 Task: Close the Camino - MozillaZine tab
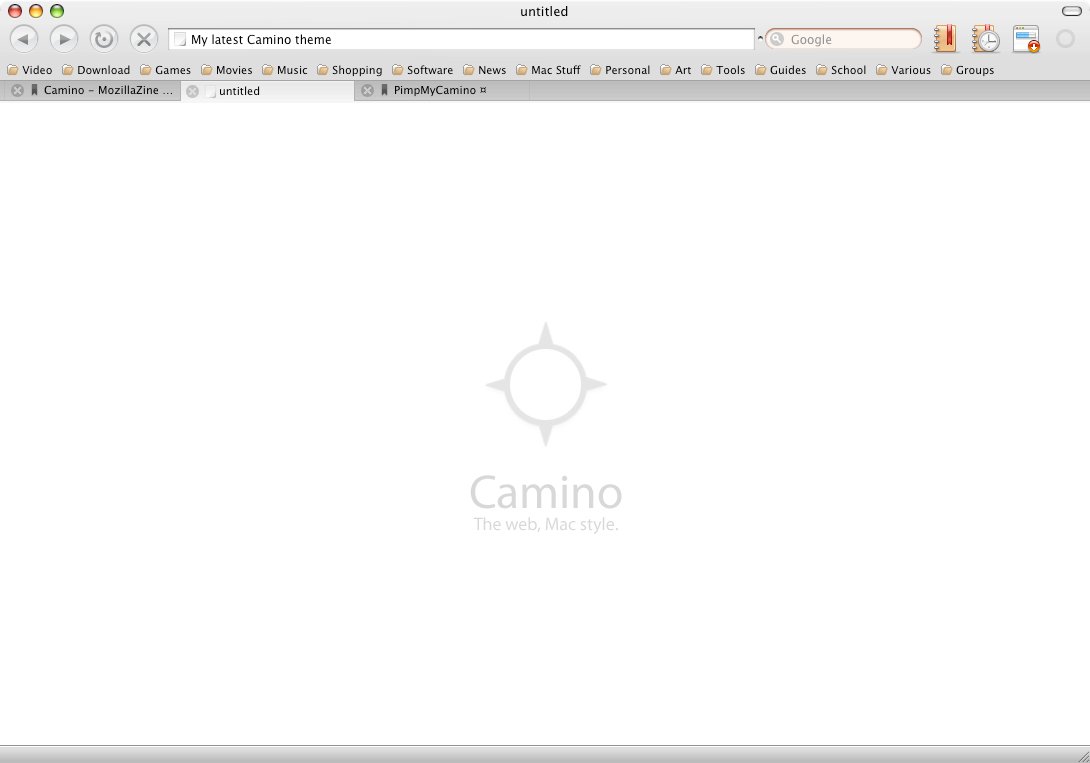17,90
